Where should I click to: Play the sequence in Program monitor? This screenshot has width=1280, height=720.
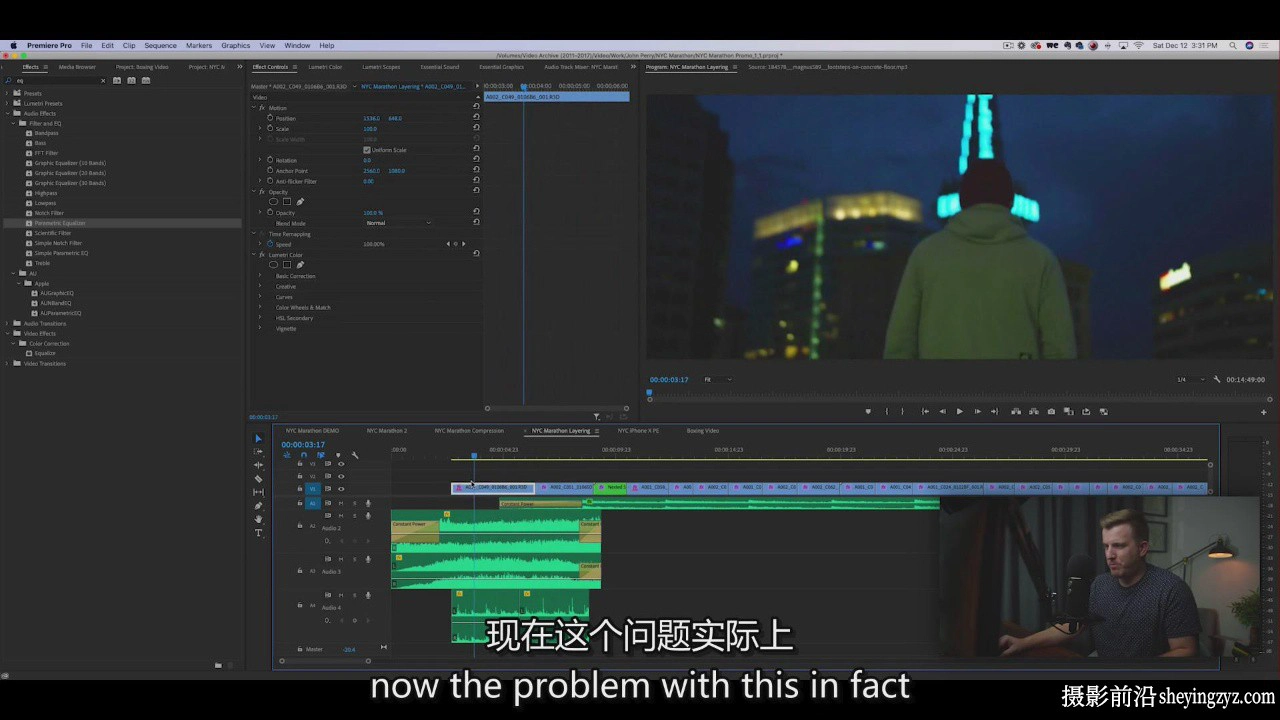coord(960,411)
